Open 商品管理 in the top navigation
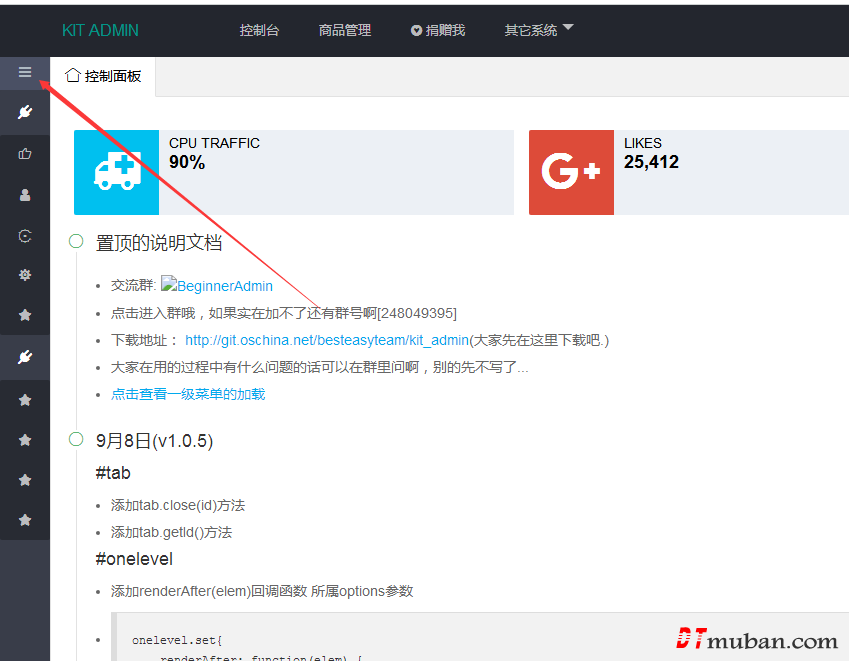The image size is (849, 661). coord(345,30)
